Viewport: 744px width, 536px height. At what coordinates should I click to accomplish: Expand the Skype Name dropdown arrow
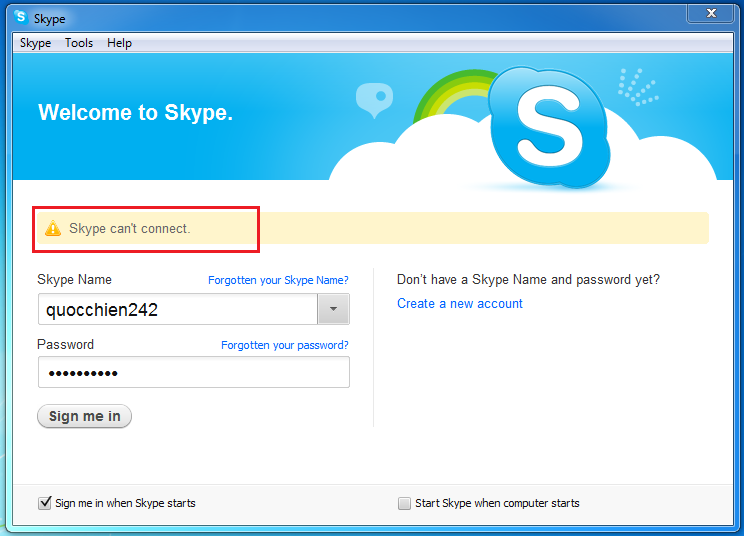click(333, 310)
